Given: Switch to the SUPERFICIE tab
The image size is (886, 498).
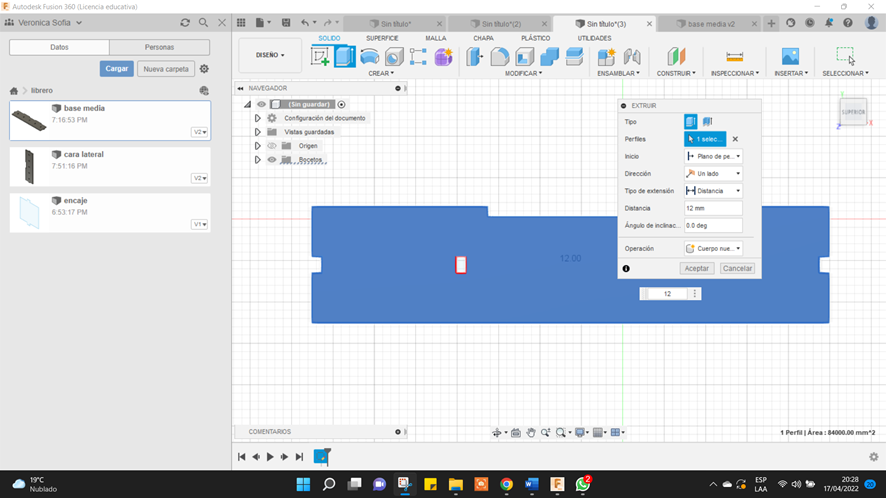Looking at the screenshot, I should 382,38.
